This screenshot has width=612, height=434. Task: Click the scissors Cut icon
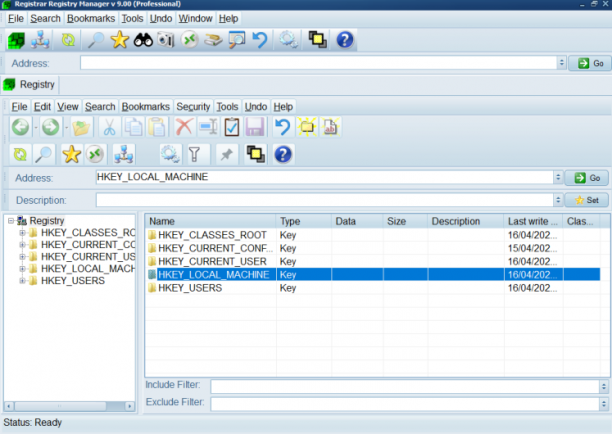point(109,127)
